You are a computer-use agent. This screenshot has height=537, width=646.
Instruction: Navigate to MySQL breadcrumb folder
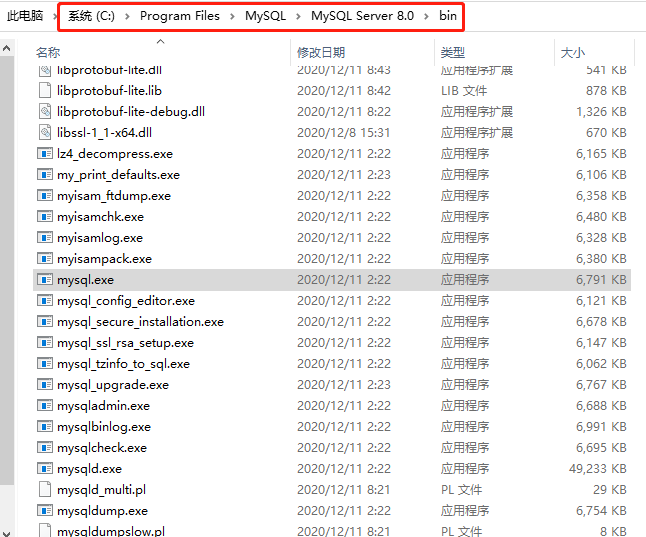click(x=265, y=16)
